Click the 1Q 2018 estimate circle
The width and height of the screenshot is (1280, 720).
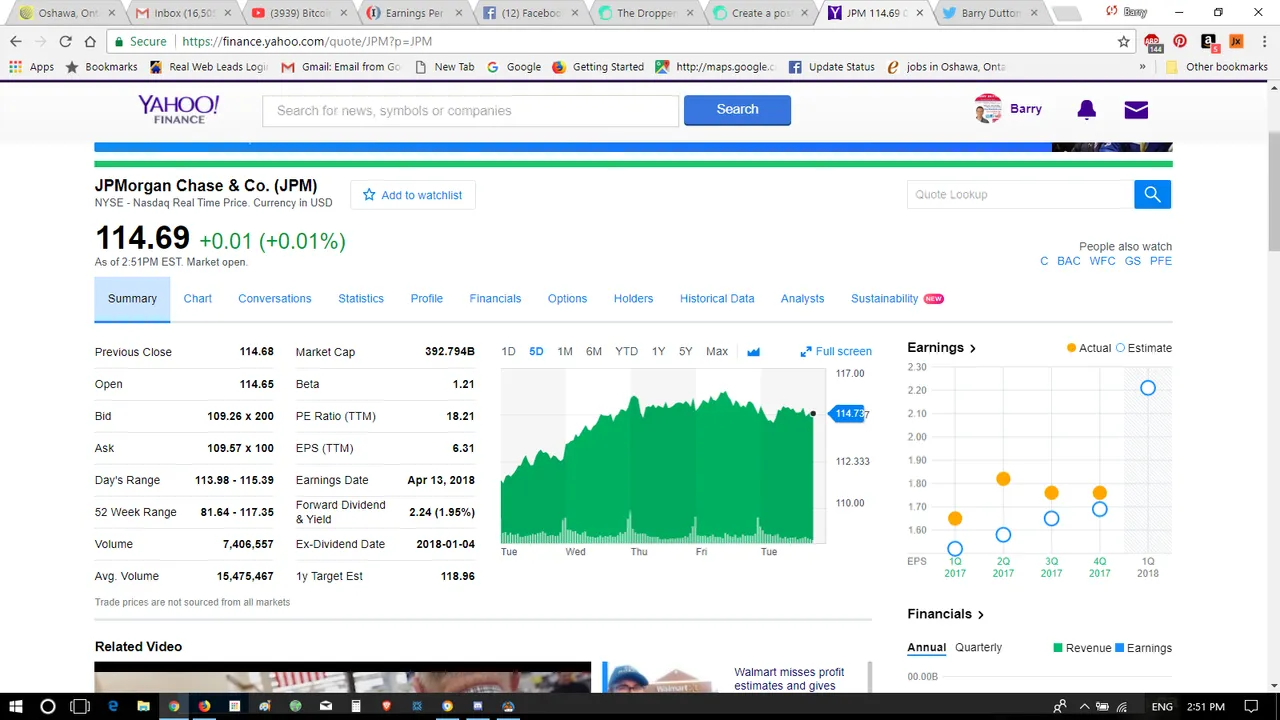(1148, 388)
